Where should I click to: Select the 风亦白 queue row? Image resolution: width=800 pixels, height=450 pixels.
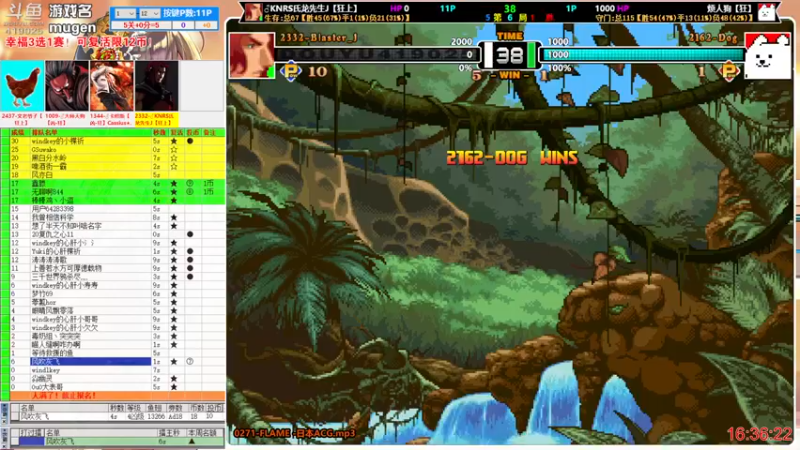(x=117, y=174)
